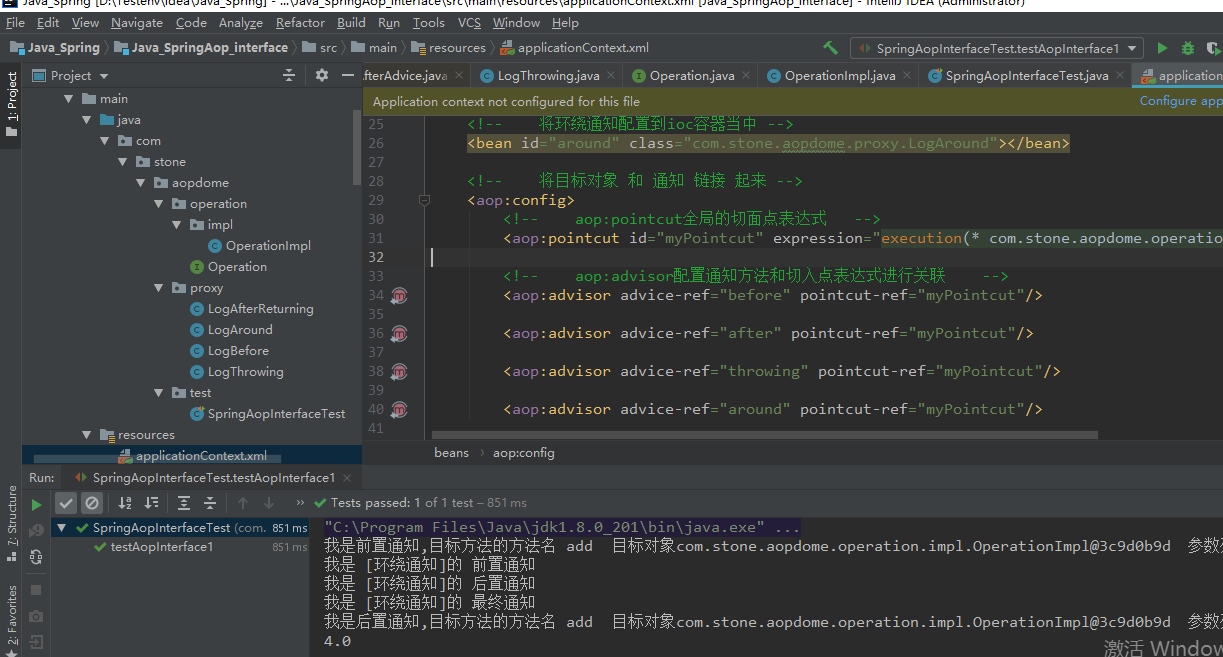
Task: Collapse the operation package node
Action: click(x=158, y=204)
